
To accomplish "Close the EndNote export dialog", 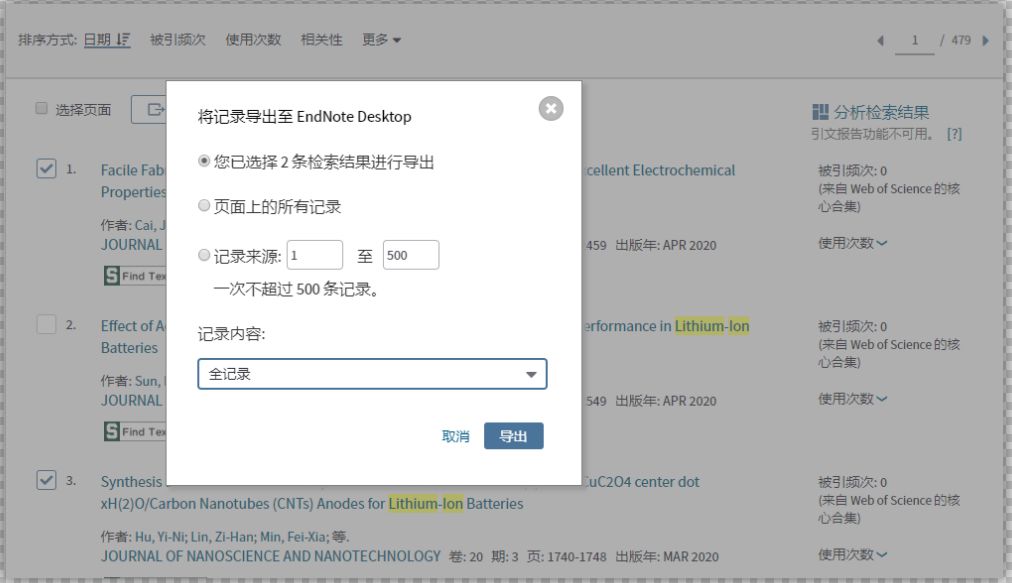I will 551,108.
